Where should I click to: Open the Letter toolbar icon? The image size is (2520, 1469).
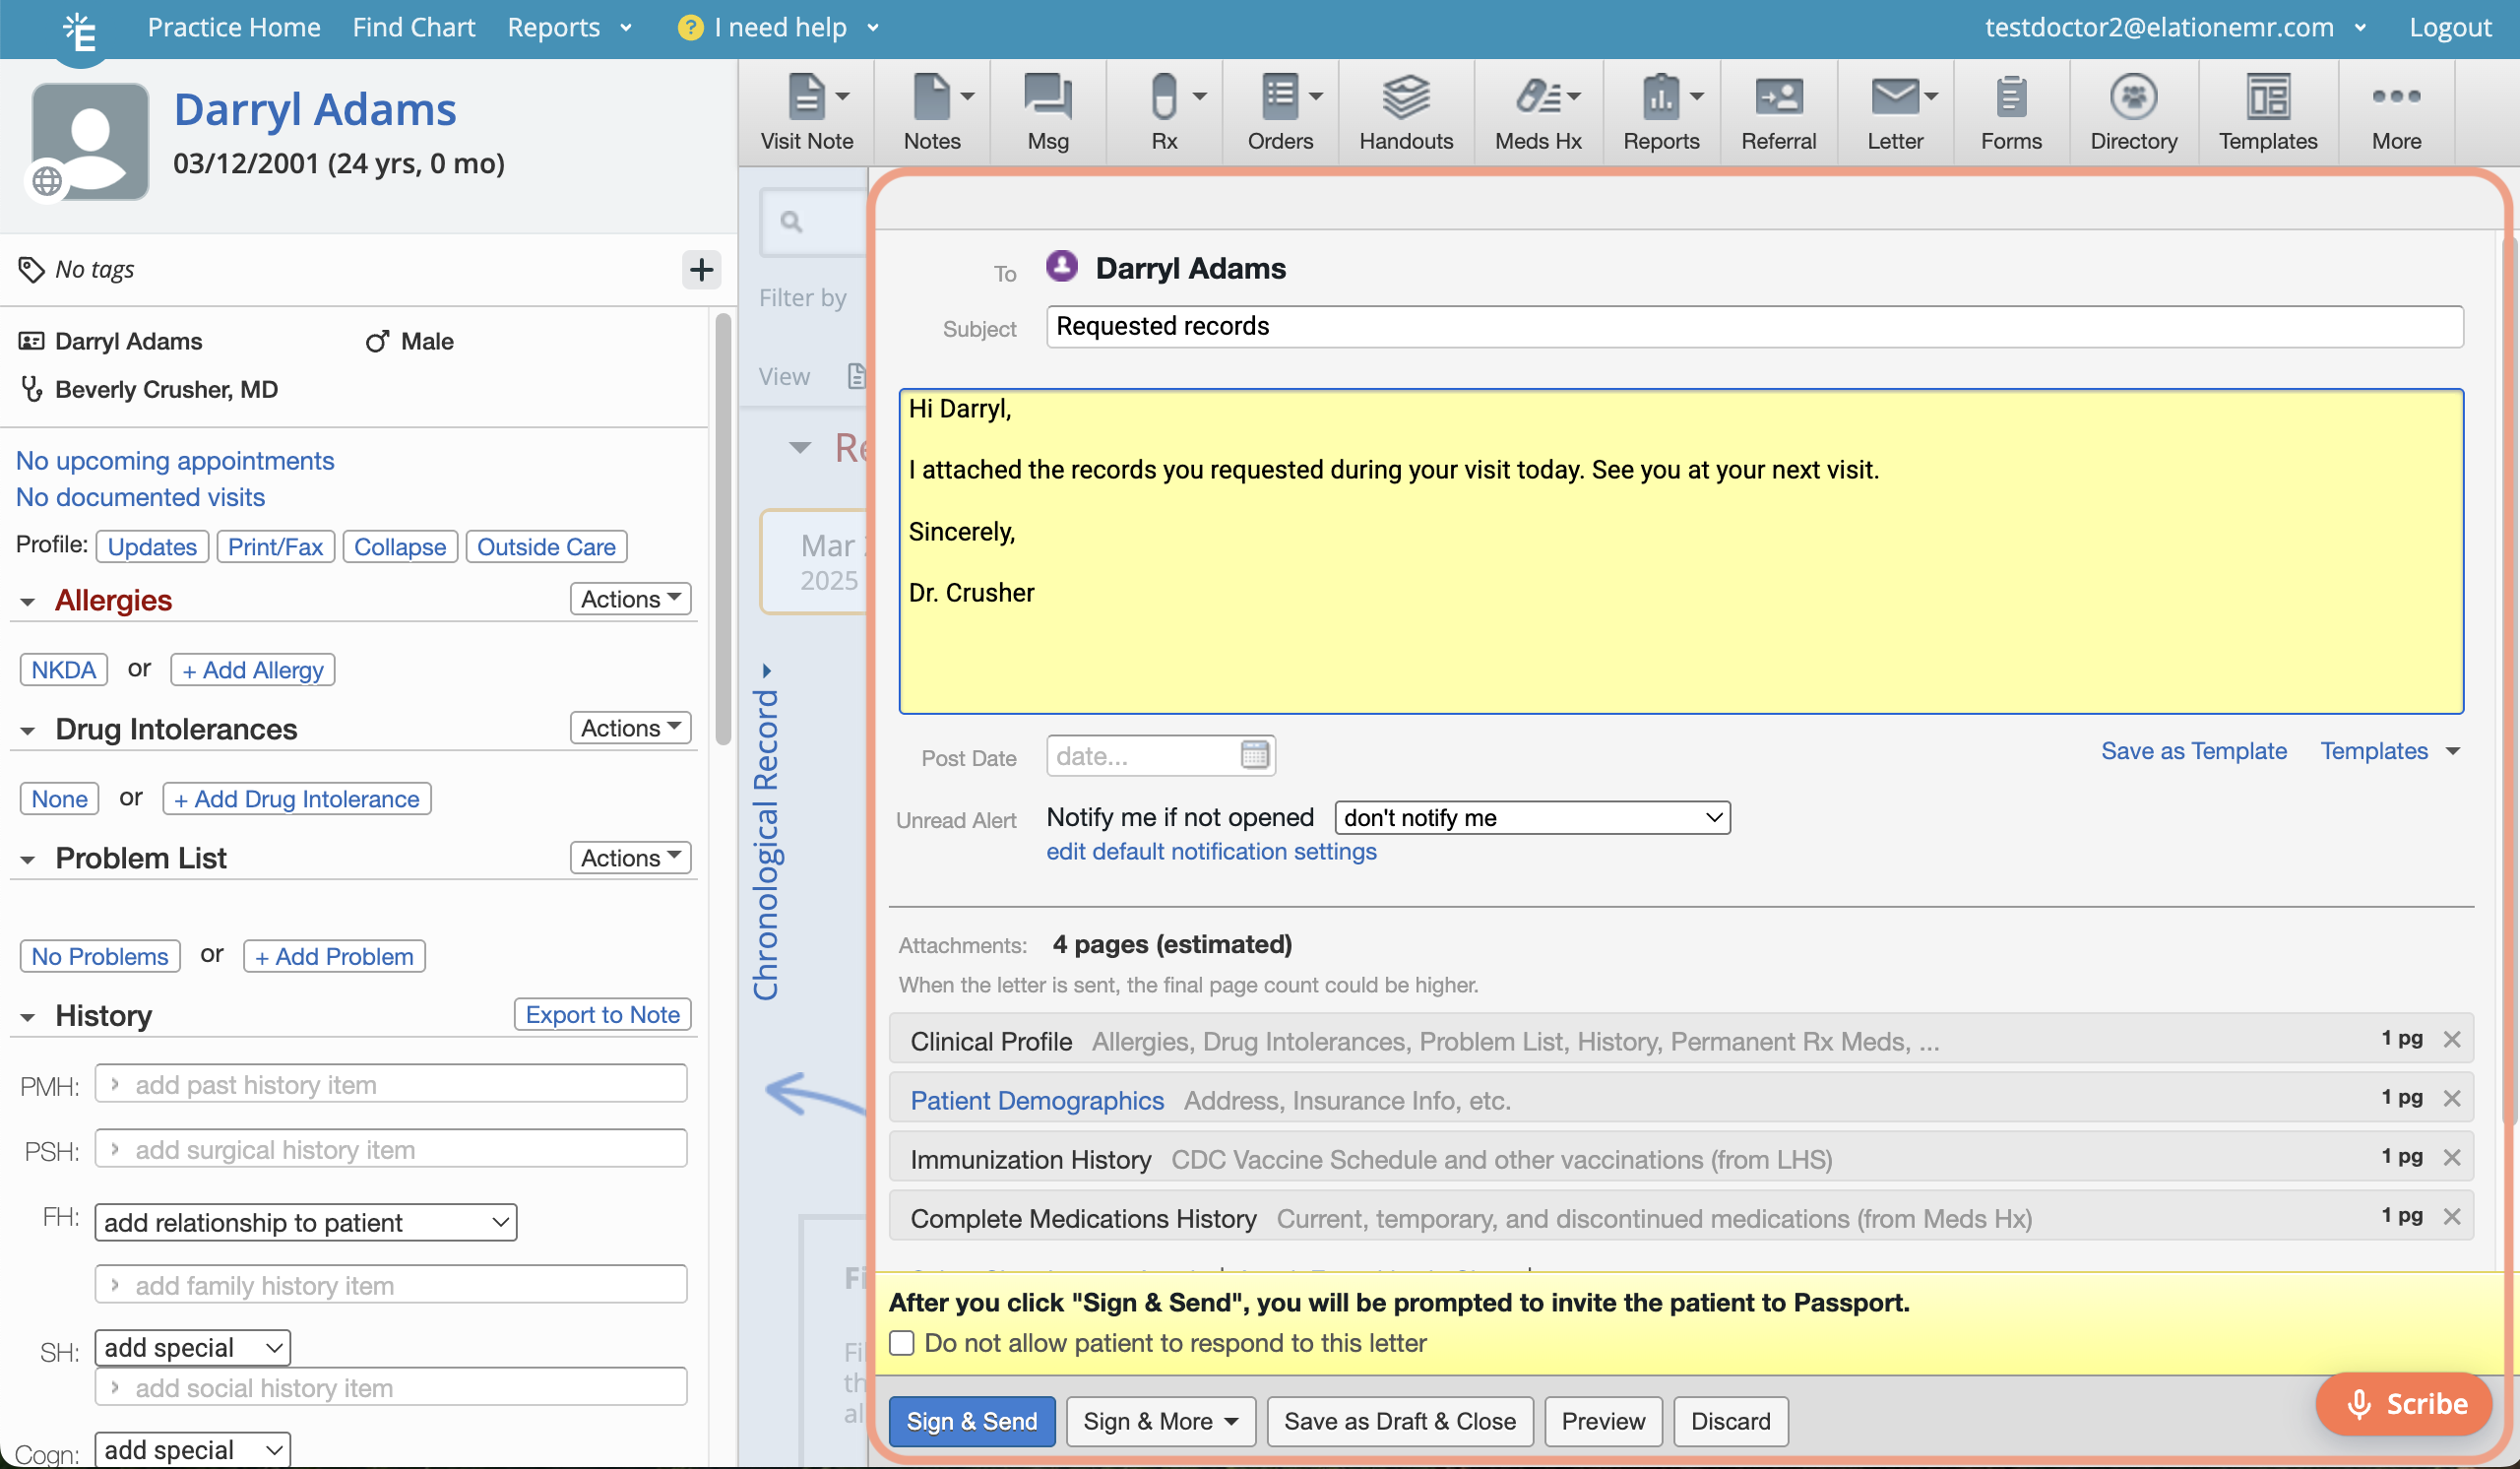pos(1895,112)
